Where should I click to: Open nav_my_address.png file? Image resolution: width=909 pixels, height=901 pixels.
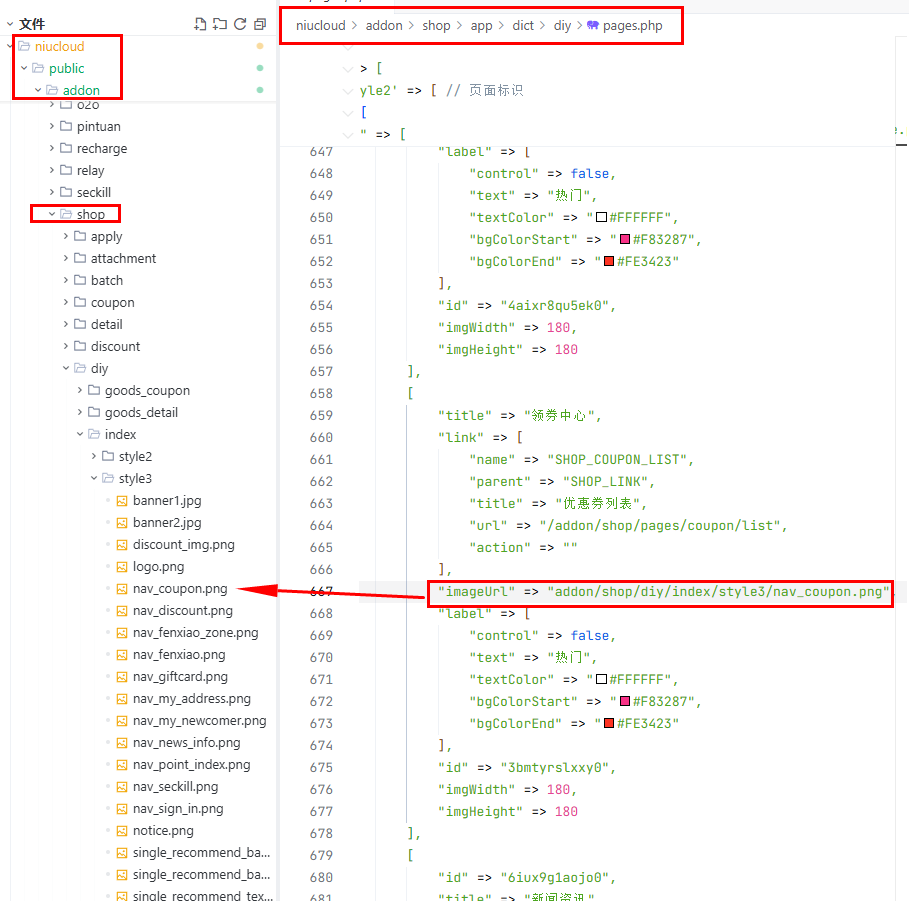(x=191, y=699)
